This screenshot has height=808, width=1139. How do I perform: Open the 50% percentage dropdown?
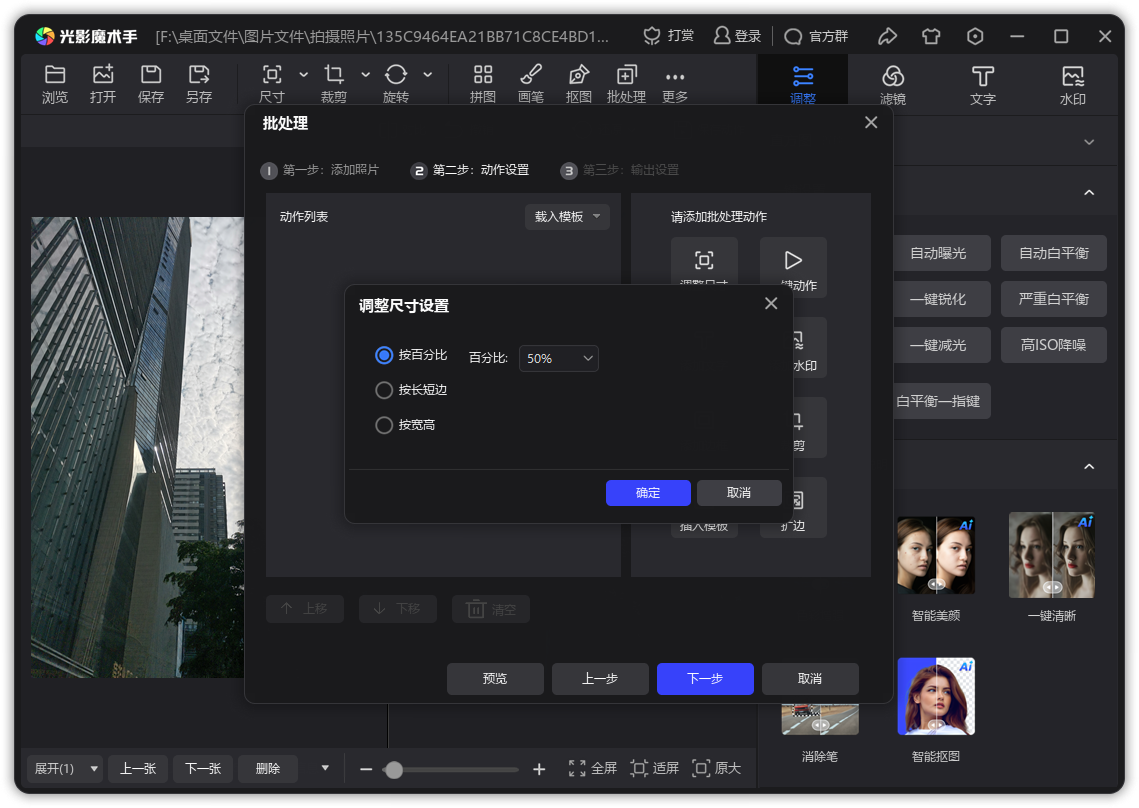click(558, 358)
